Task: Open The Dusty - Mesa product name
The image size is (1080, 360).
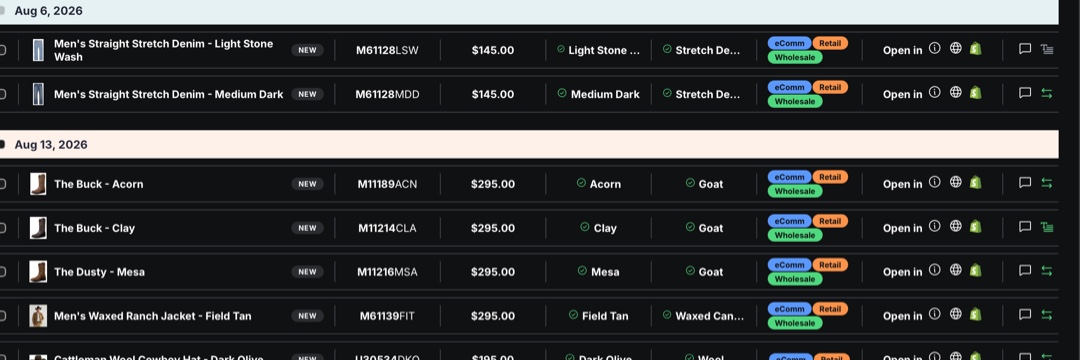Action: 99,272
